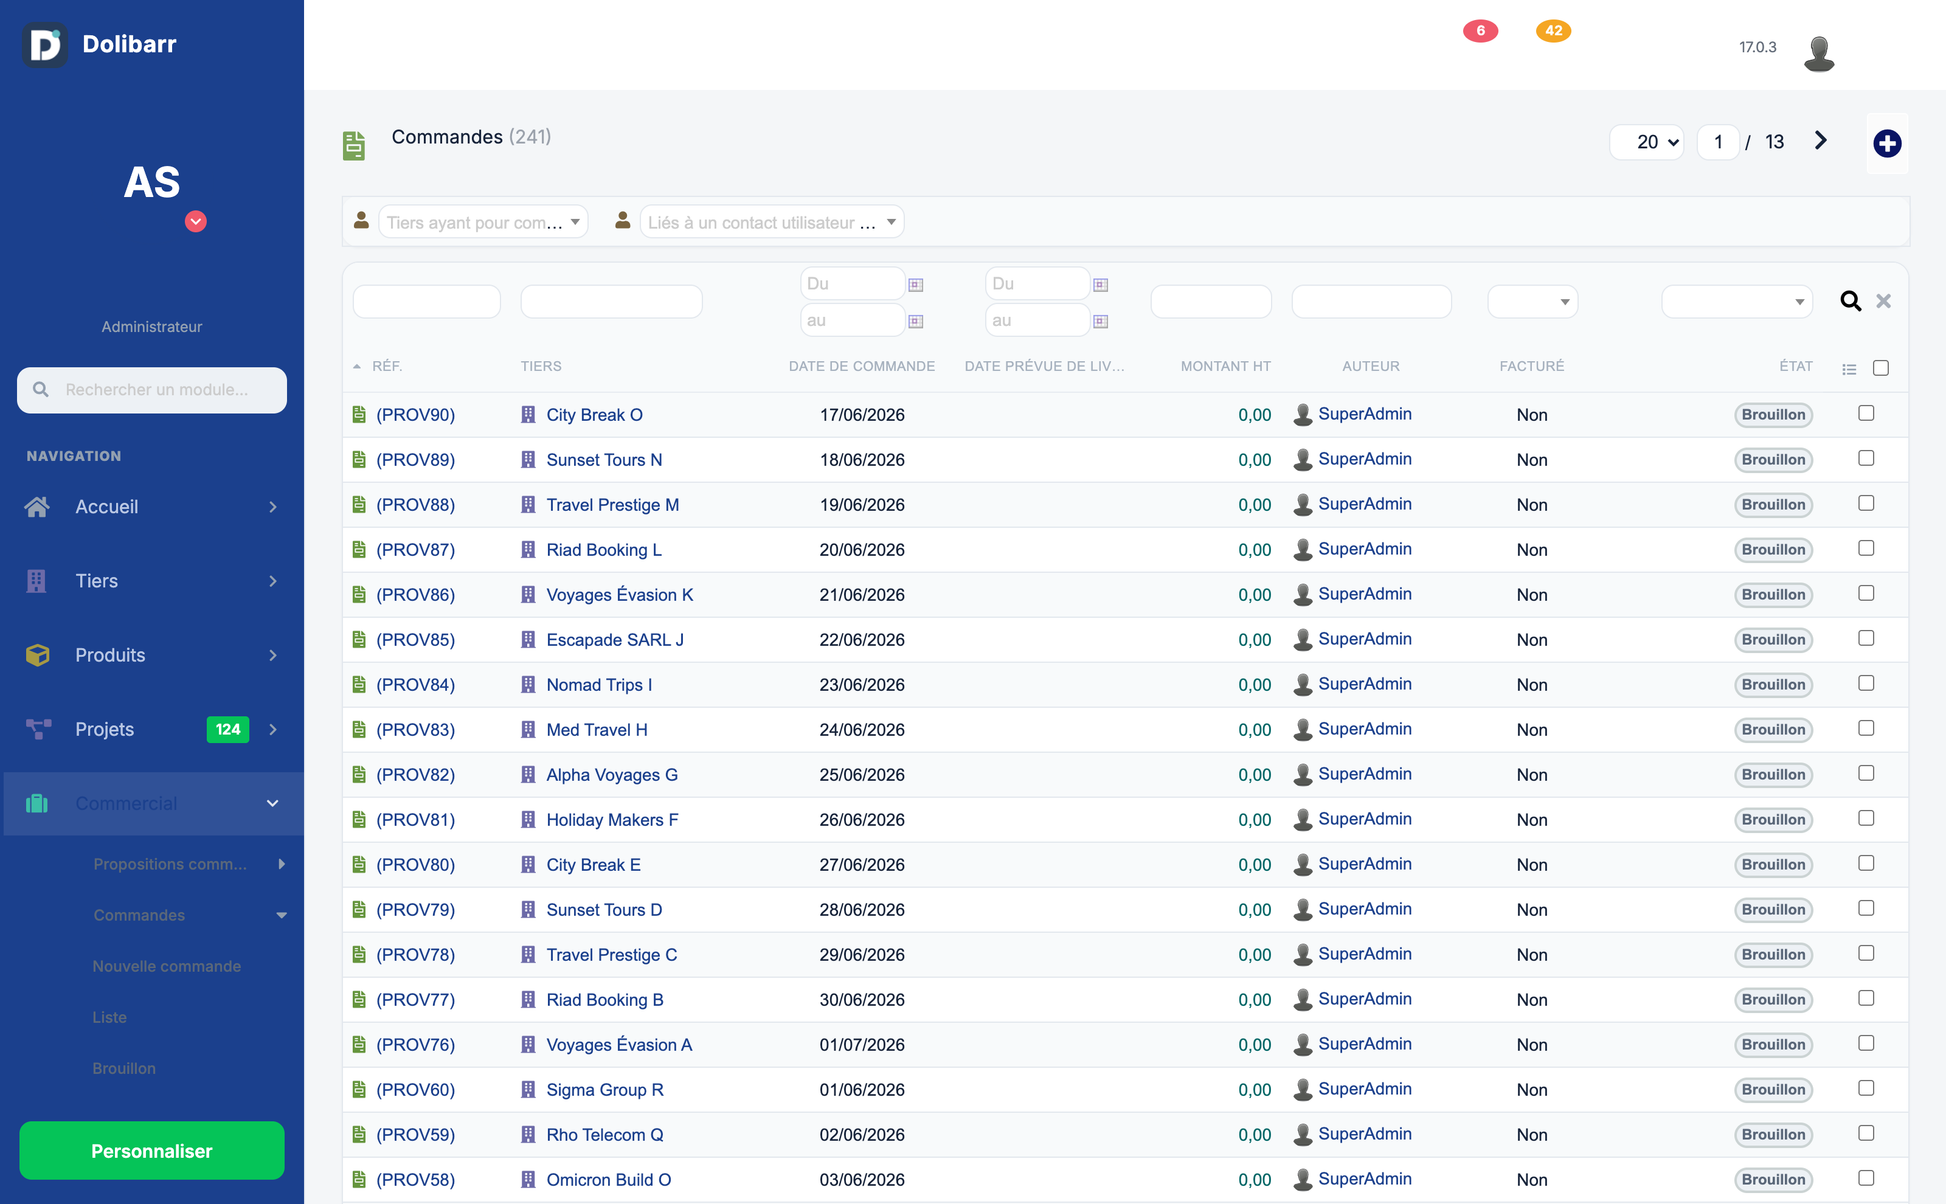1946x1204 pixels.
Task: Click the company icon beside Sunset Tours N
Action: point(528,460)
